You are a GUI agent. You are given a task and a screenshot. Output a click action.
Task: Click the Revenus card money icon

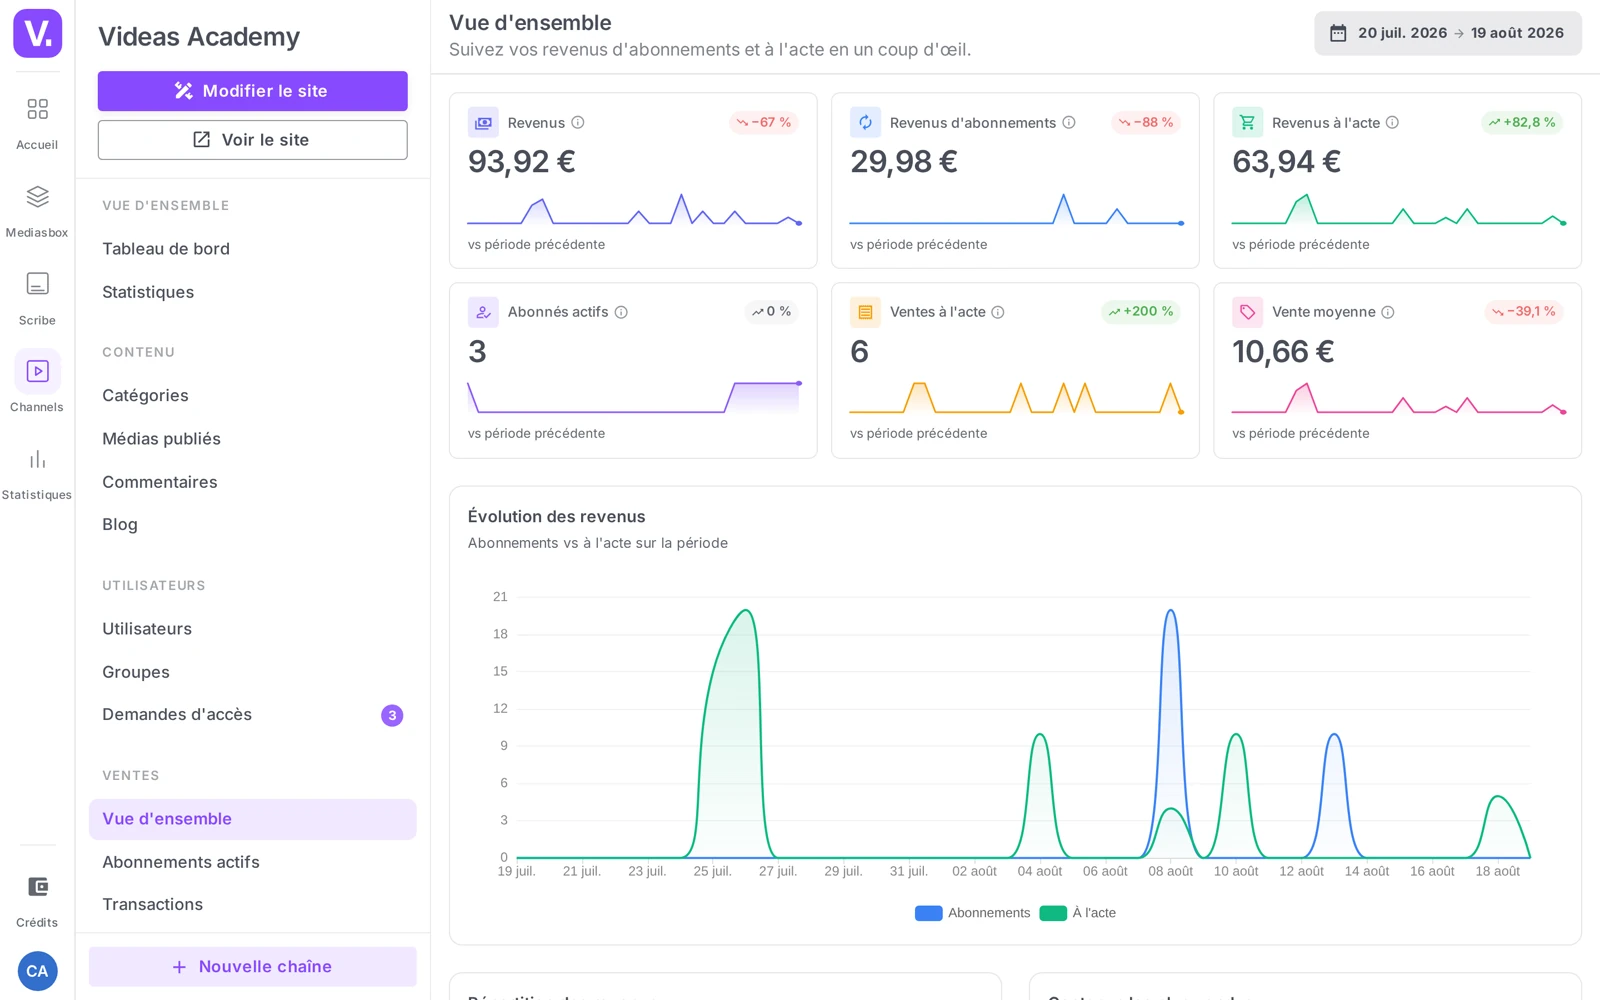[483, 123]
